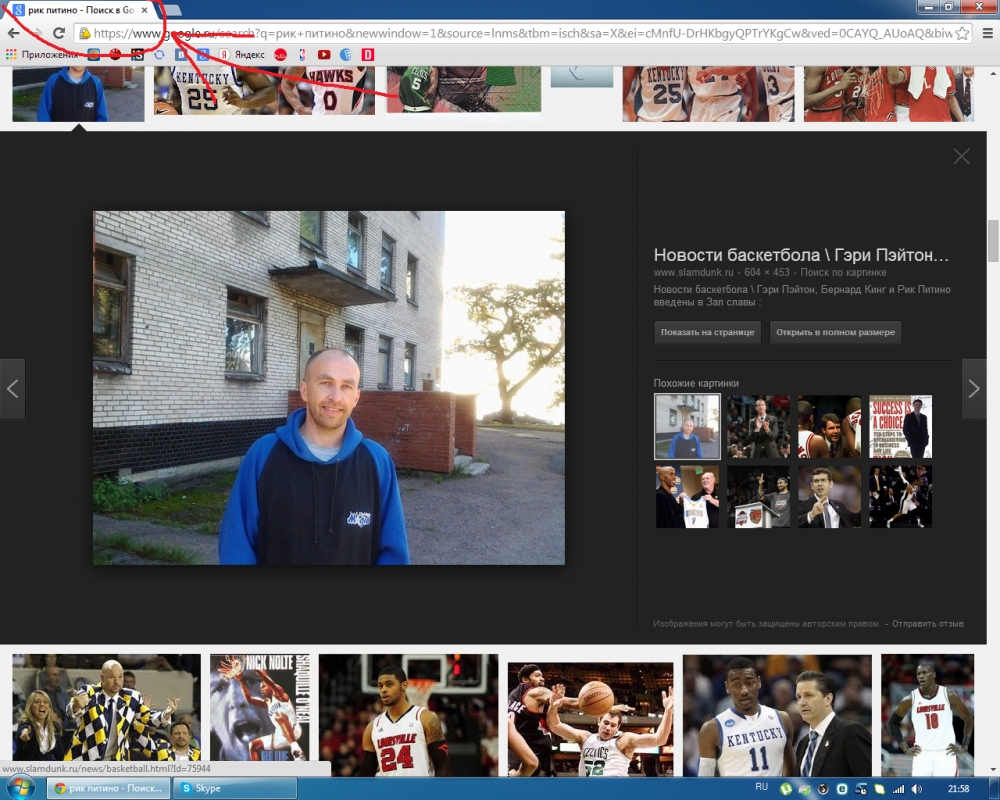Go to the previous image with left arrow
The image size is (1000, 800).
pyautogui.click(x=12, y=388)
